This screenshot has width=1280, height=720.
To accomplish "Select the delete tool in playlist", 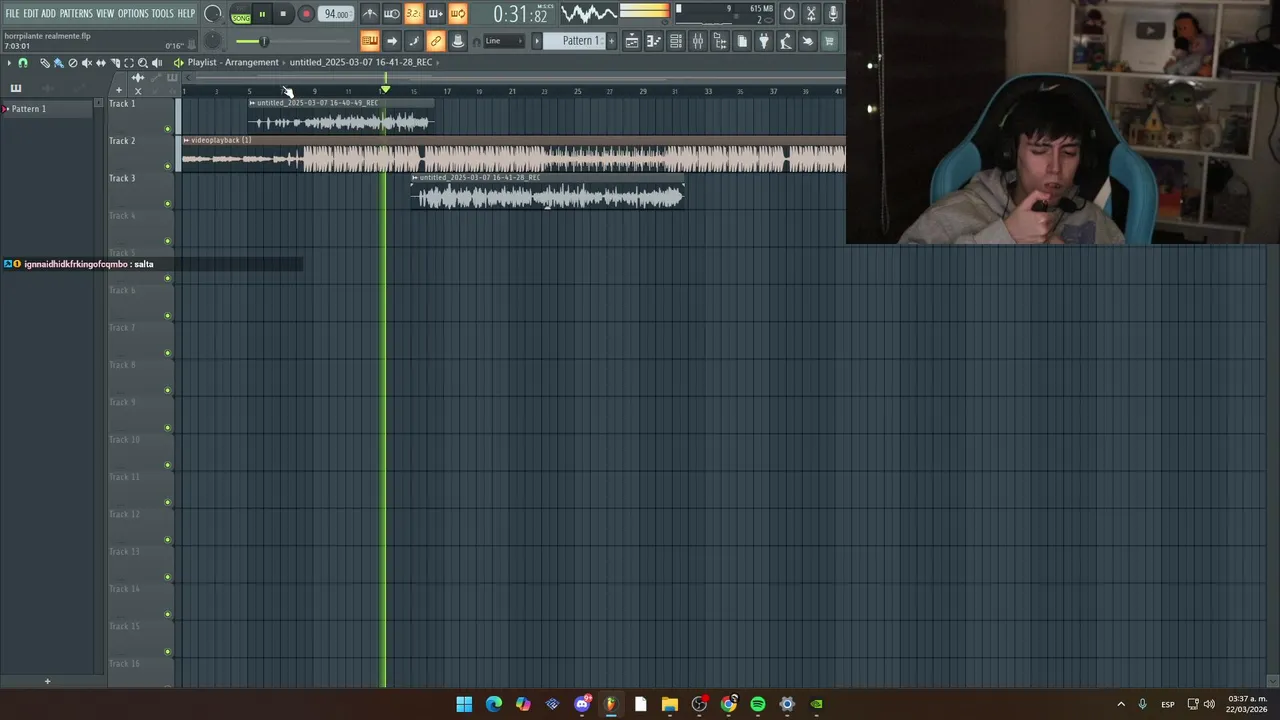I will (73, 63).
